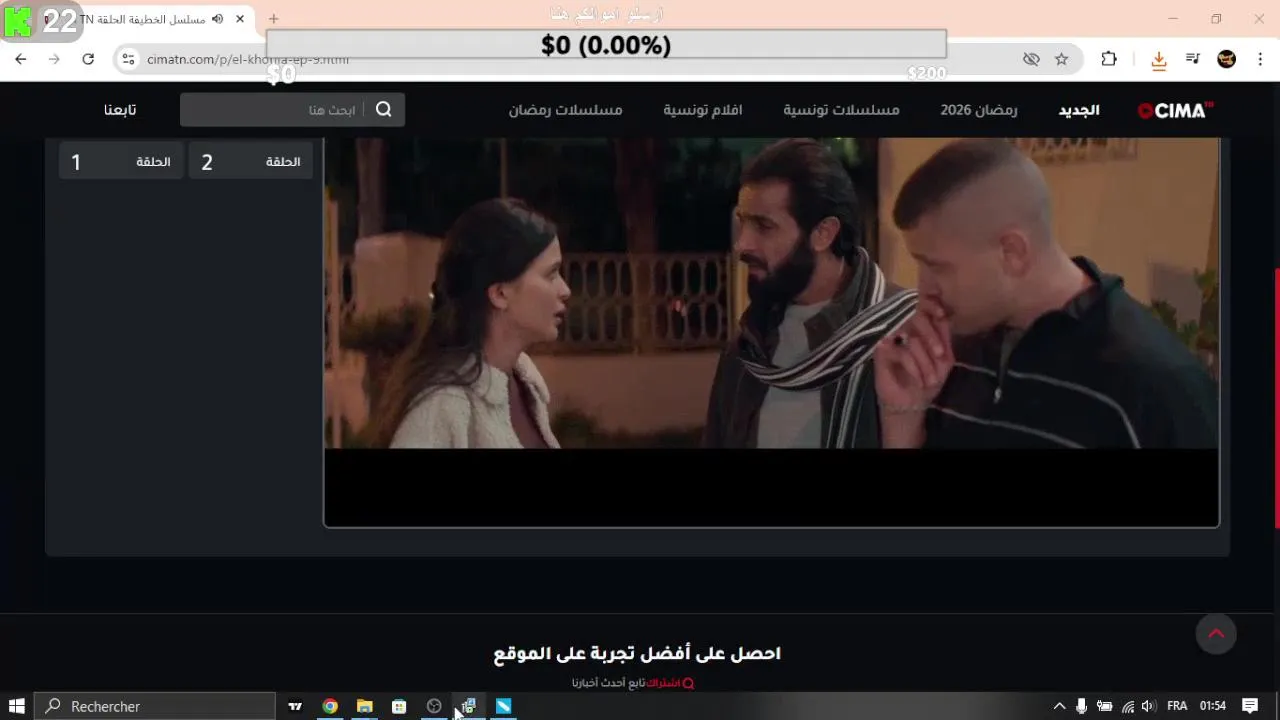The height and width of the screenshot is (720, 1280).
Task: Open File Explorer from the taskbar
Action: (365, 706)
